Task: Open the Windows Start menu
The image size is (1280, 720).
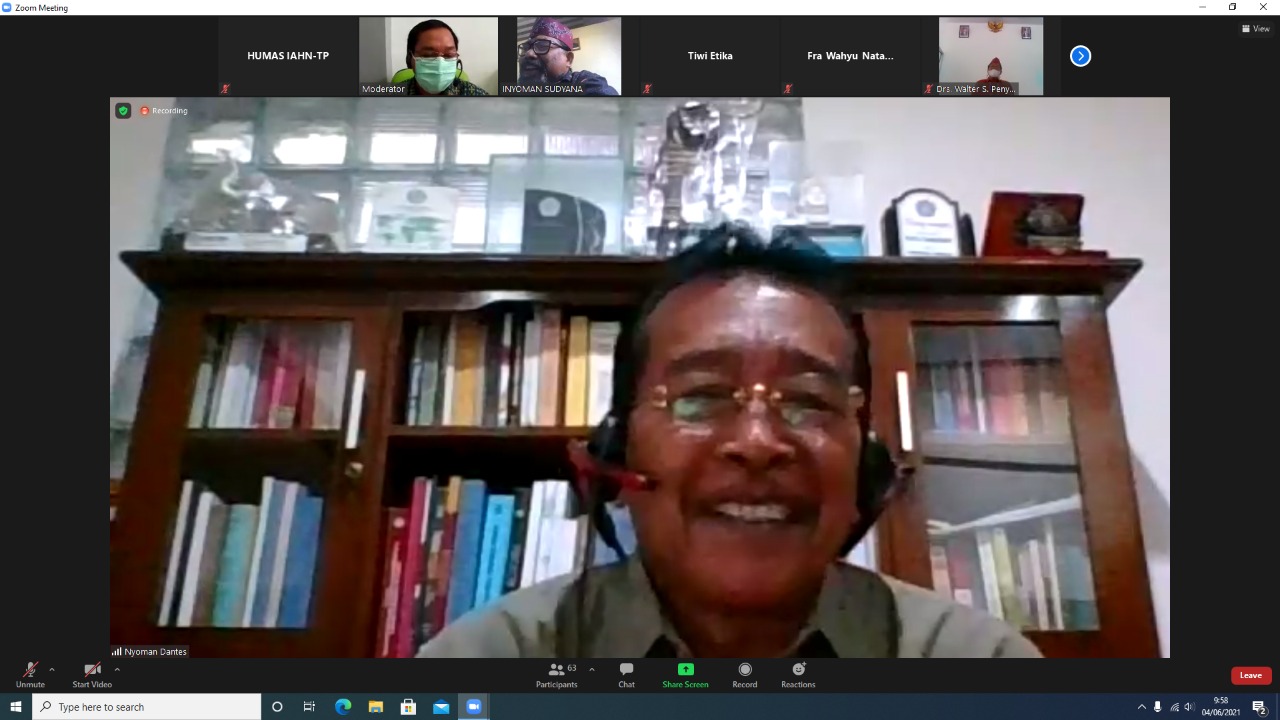Action: tap(14, 707)
